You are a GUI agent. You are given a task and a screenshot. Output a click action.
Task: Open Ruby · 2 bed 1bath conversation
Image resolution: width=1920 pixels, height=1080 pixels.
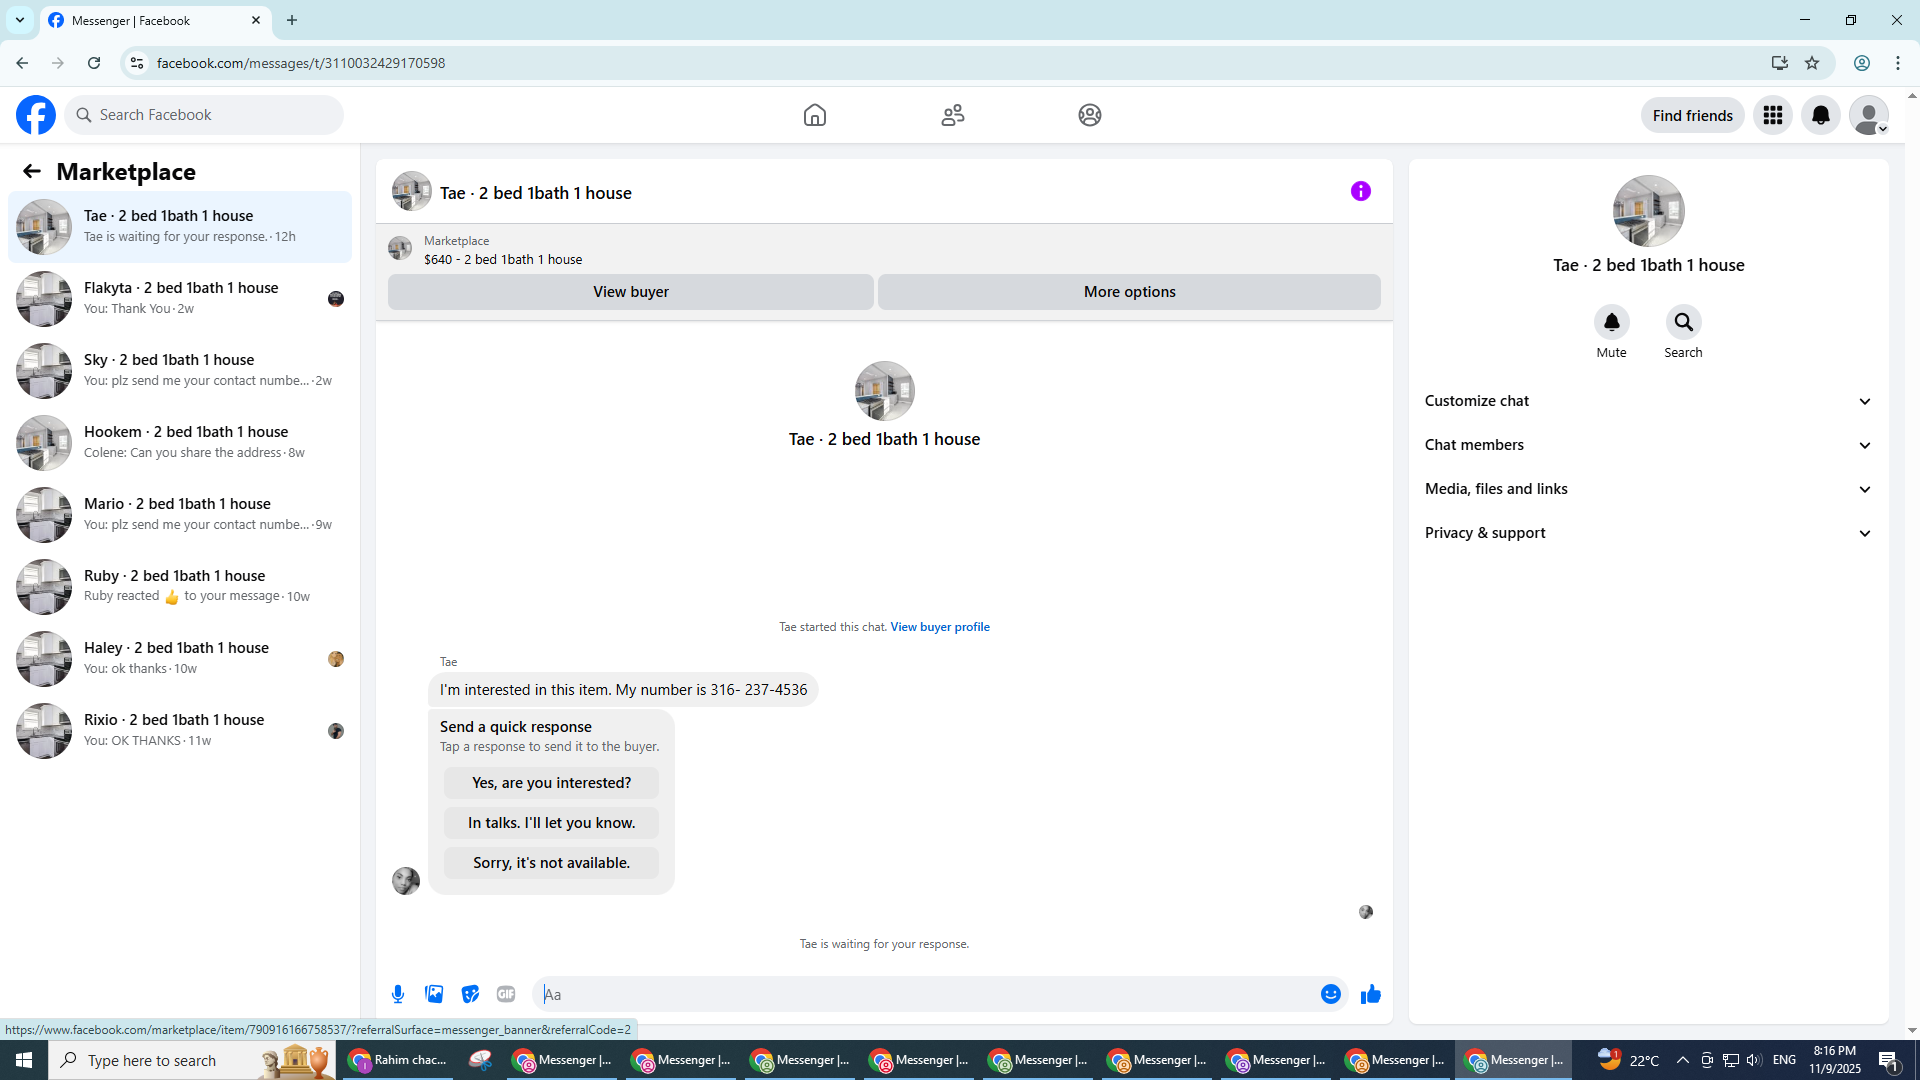[x=180, y=587]
